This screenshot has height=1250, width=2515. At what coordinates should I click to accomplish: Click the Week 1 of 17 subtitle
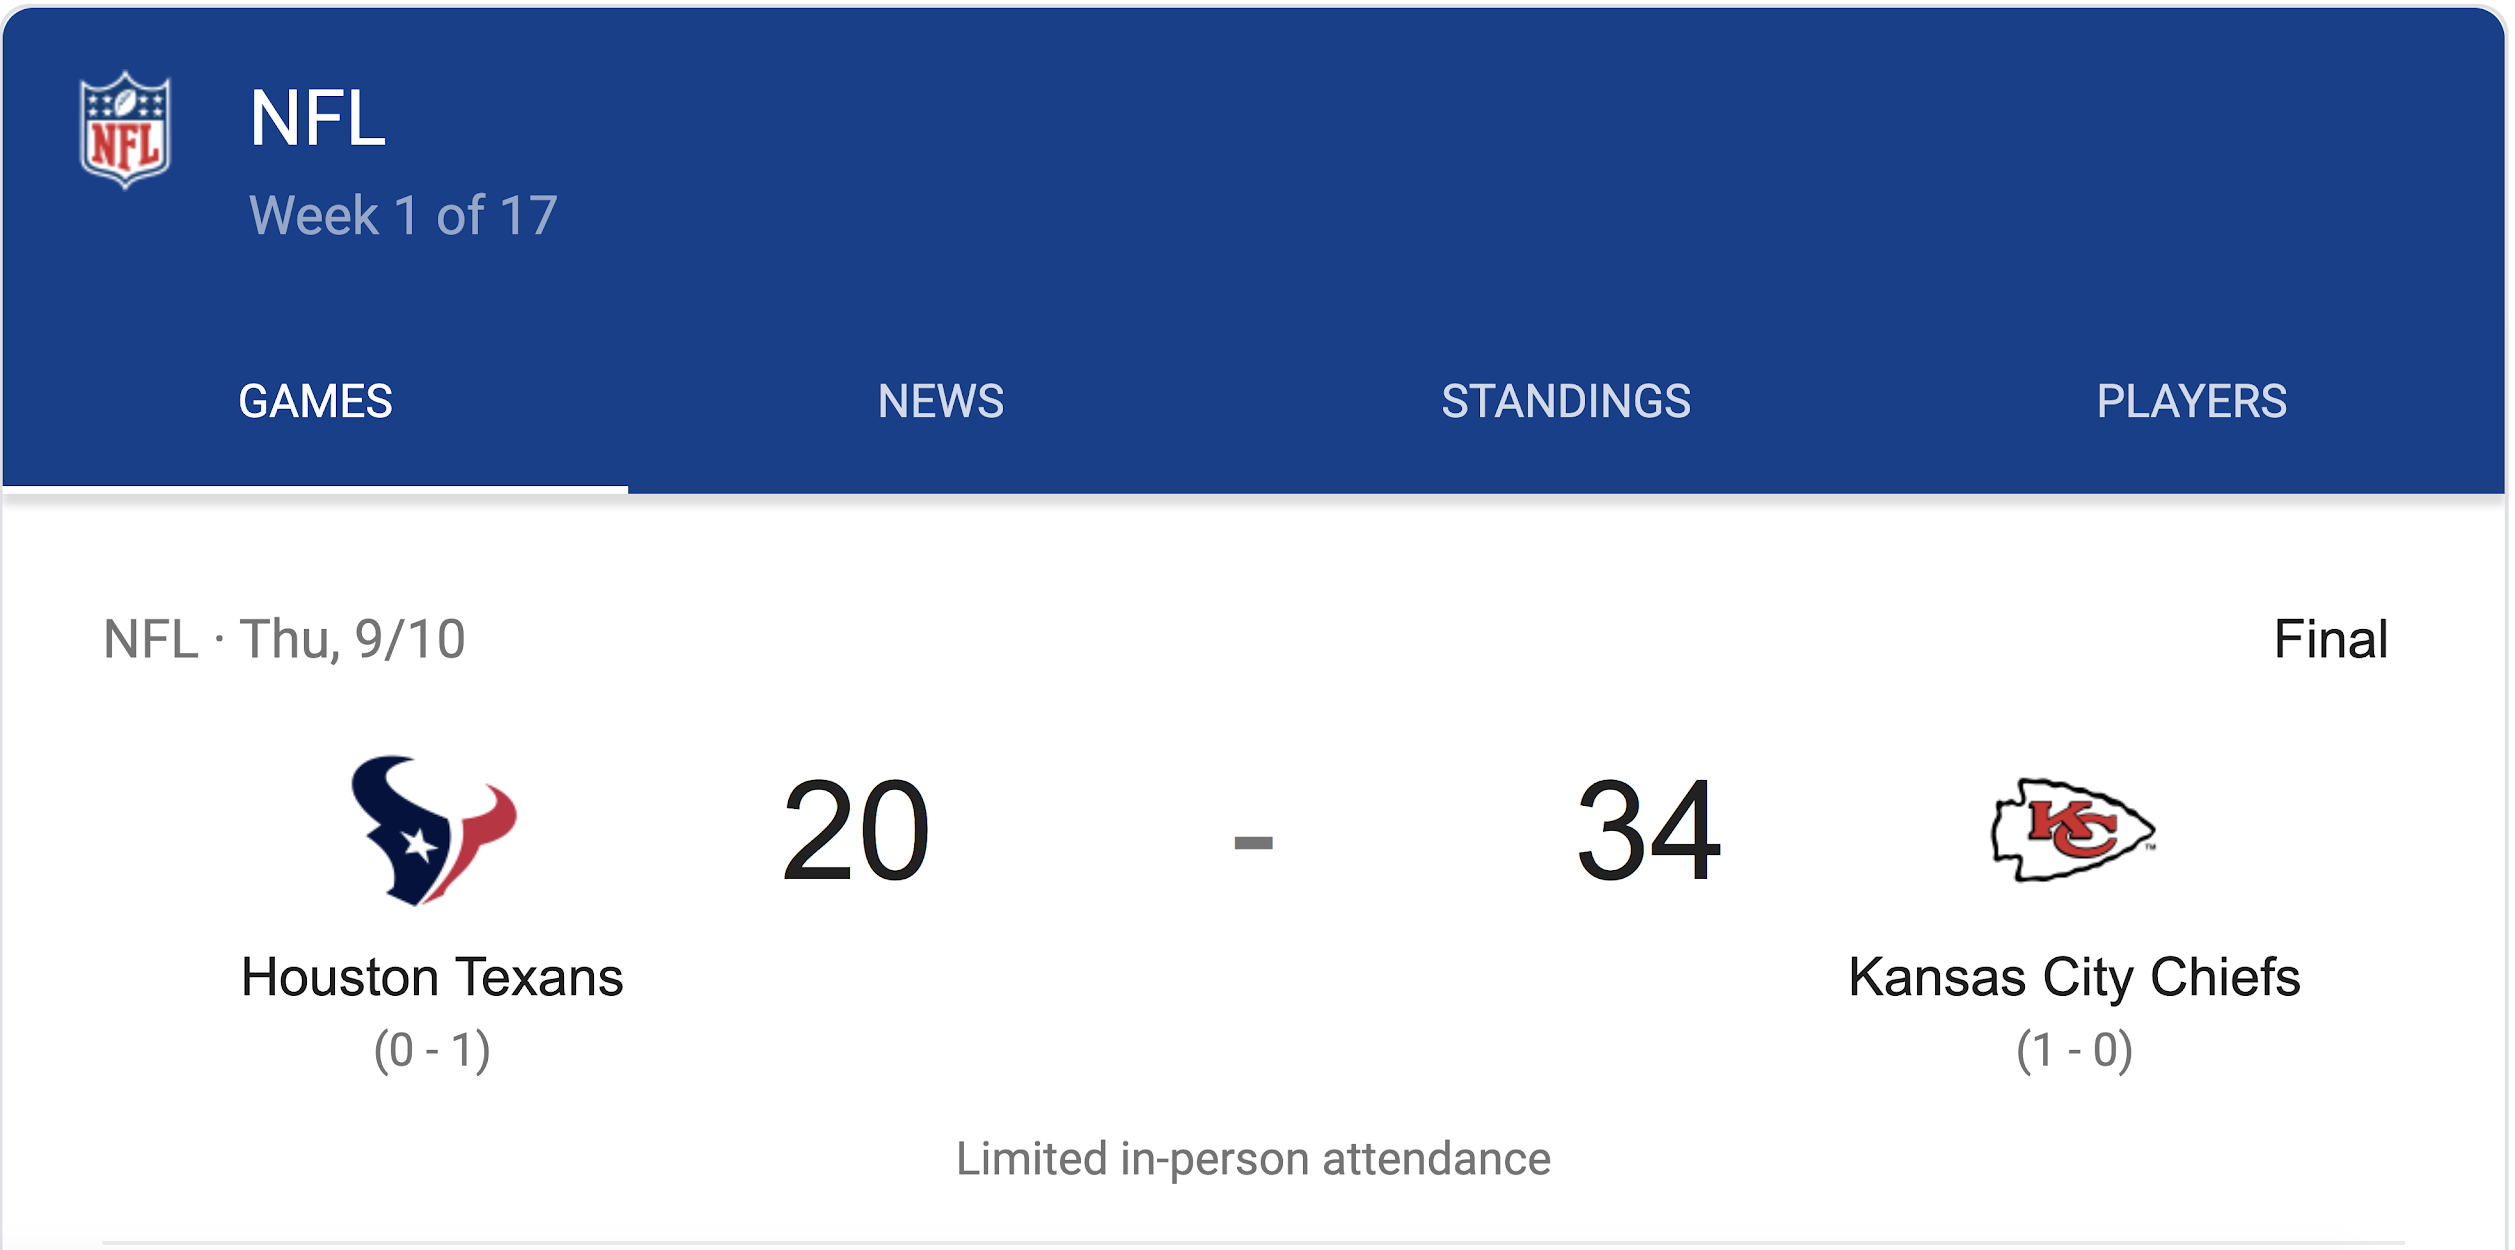tap(403, 215)
